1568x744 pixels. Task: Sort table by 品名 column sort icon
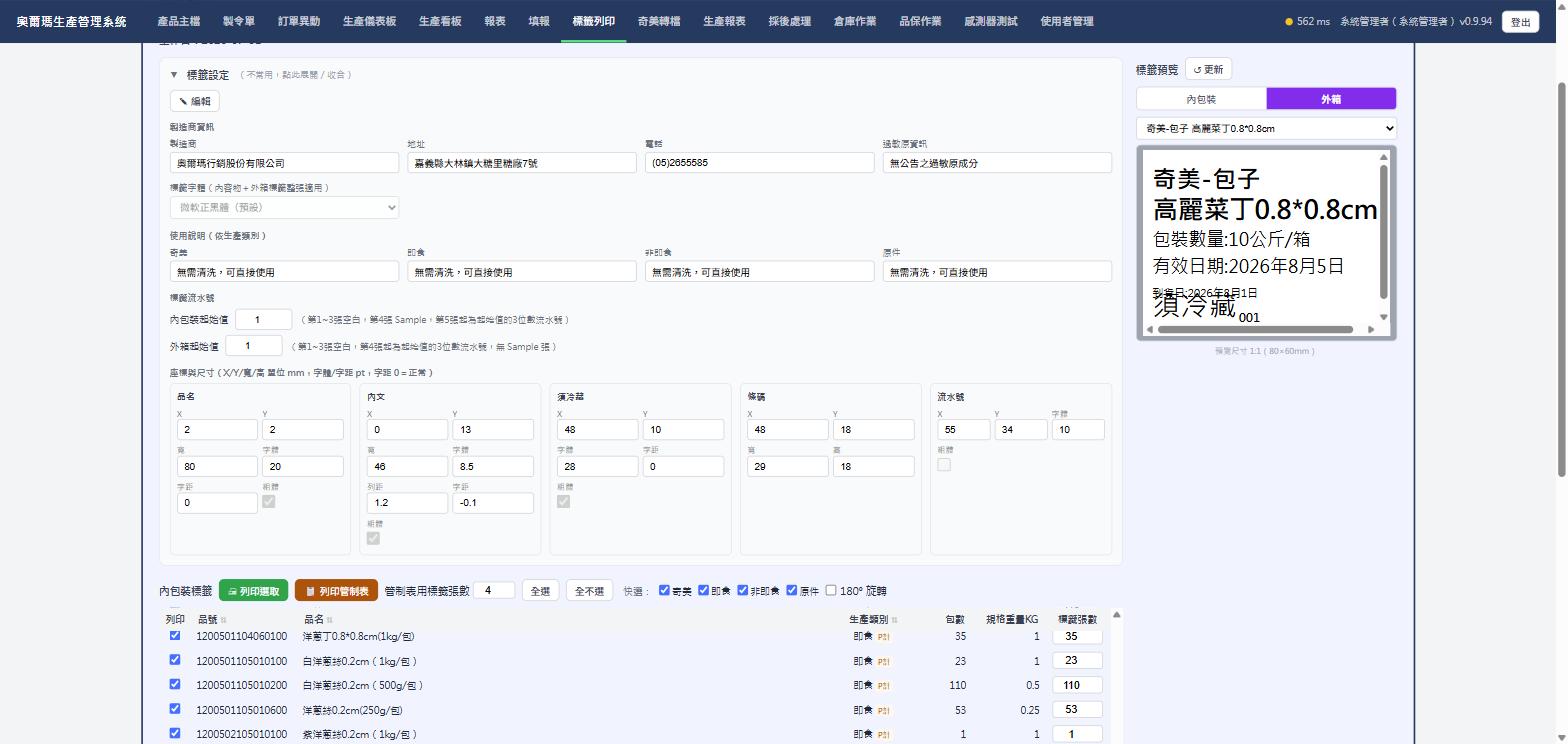[329, 620]
